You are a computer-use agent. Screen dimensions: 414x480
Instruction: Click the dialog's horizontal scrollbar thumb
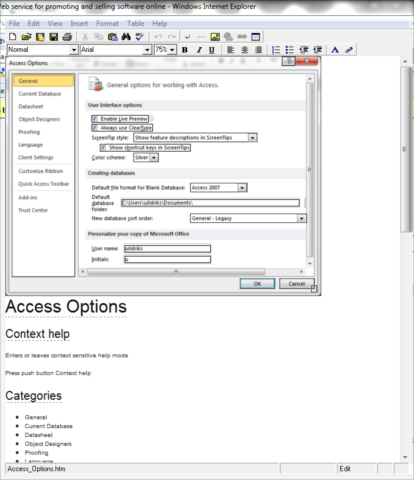point(176,272)
